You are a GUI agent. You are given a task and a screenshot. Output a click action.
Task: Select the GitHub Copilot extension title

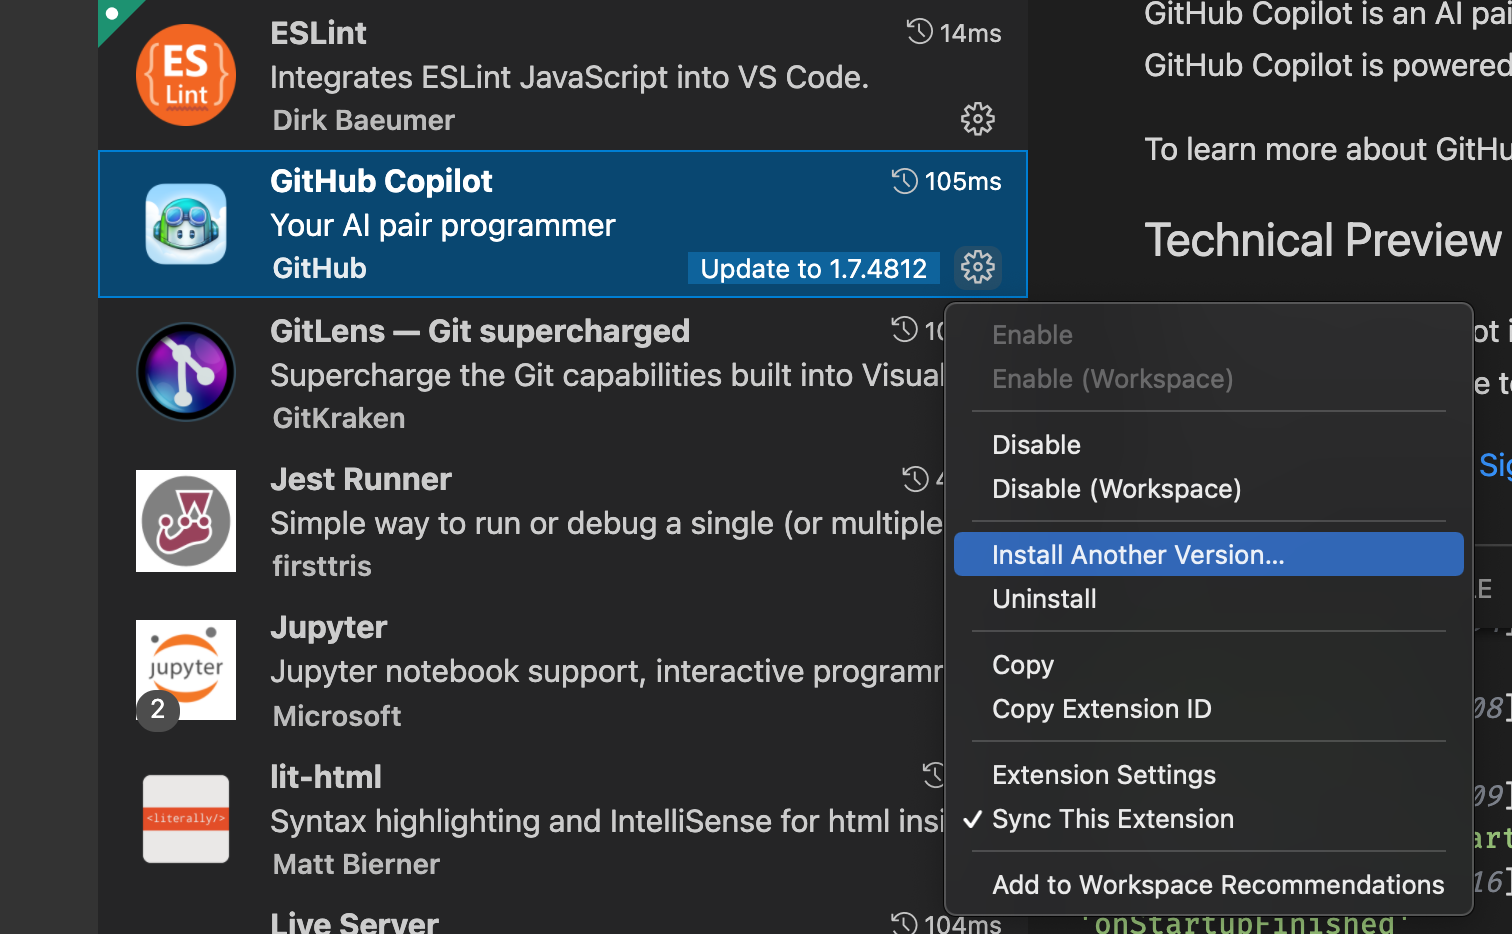(381, 181)
